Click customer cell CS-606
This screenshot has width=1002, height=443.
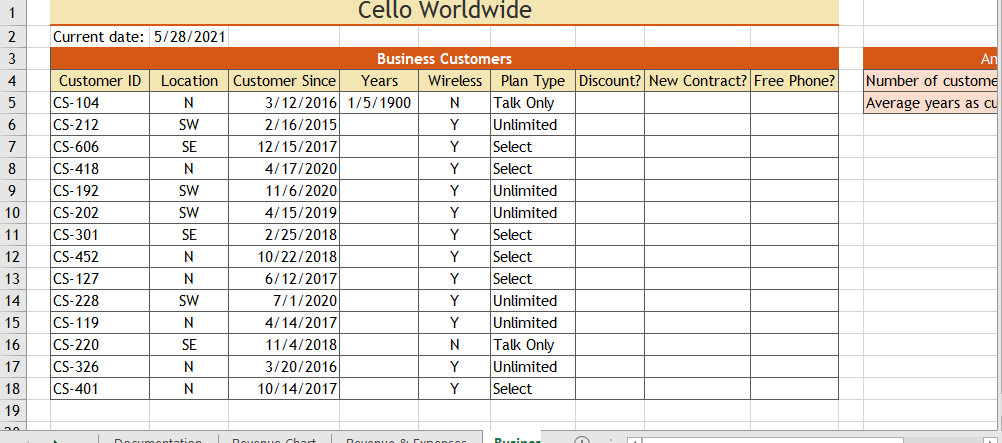tap(100, 147)
